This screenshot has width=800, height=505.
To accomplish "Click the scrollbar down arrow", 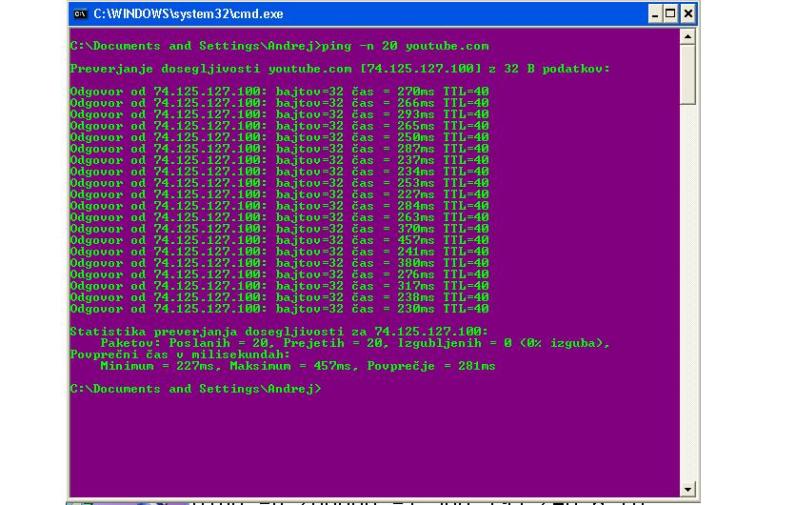I will pos(687,488).
